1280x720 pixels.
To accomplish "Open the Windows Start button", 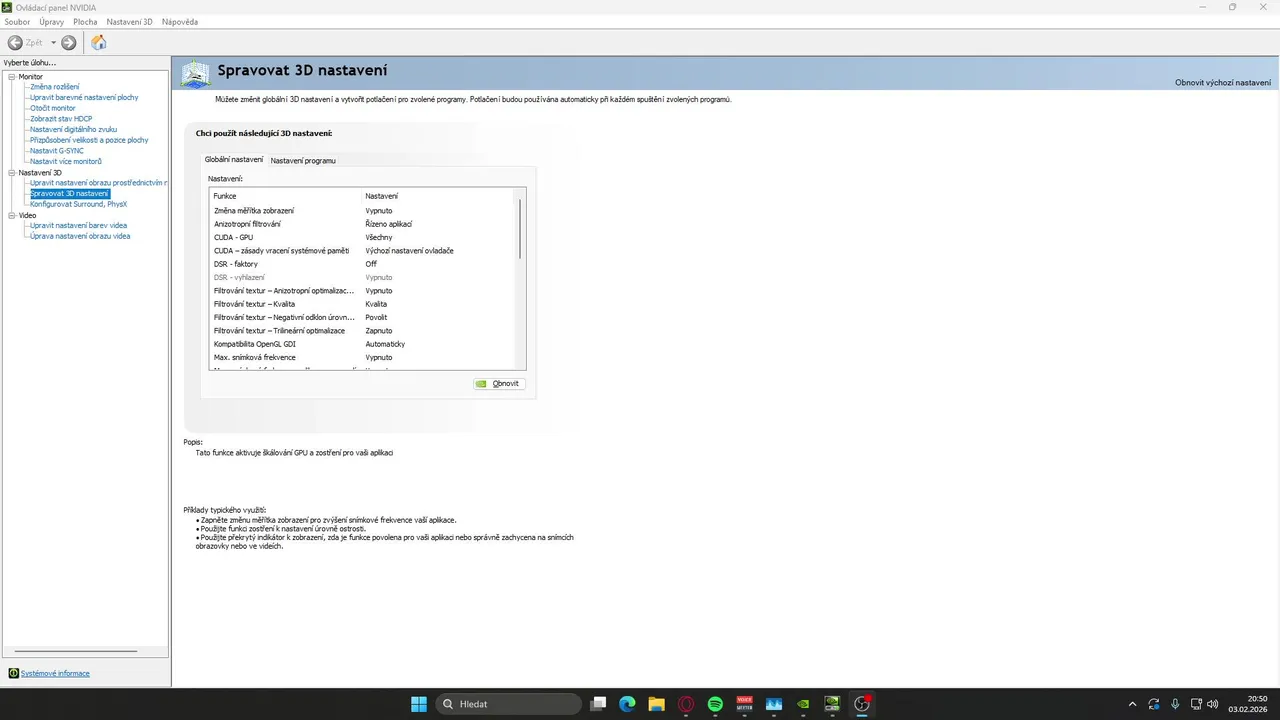I will click(418, 704).
